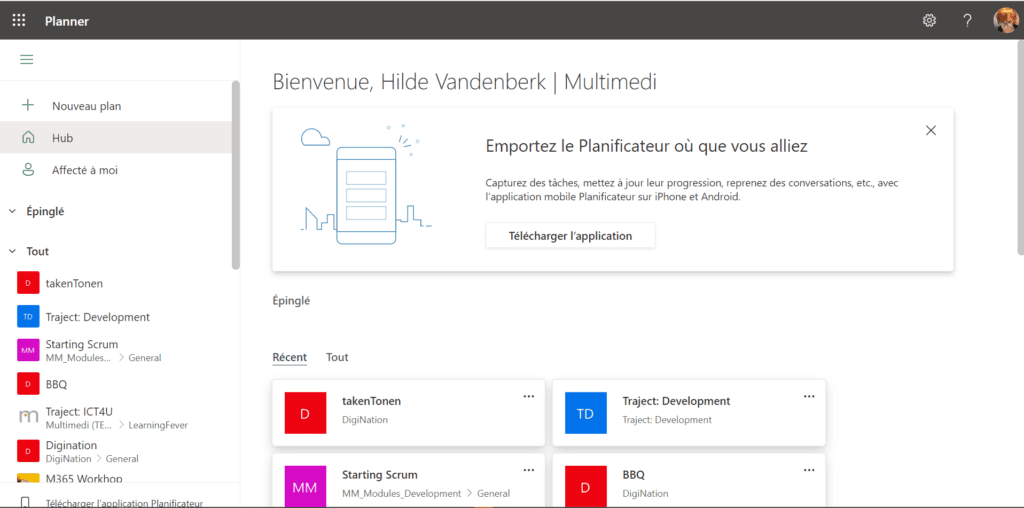Click the Télécharger l'application button
This screenshot has width=1024, height=508.
point(570,236)
